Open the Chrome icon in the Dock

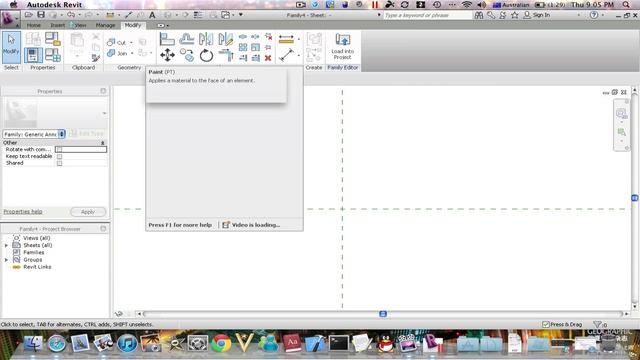[221, 343]
